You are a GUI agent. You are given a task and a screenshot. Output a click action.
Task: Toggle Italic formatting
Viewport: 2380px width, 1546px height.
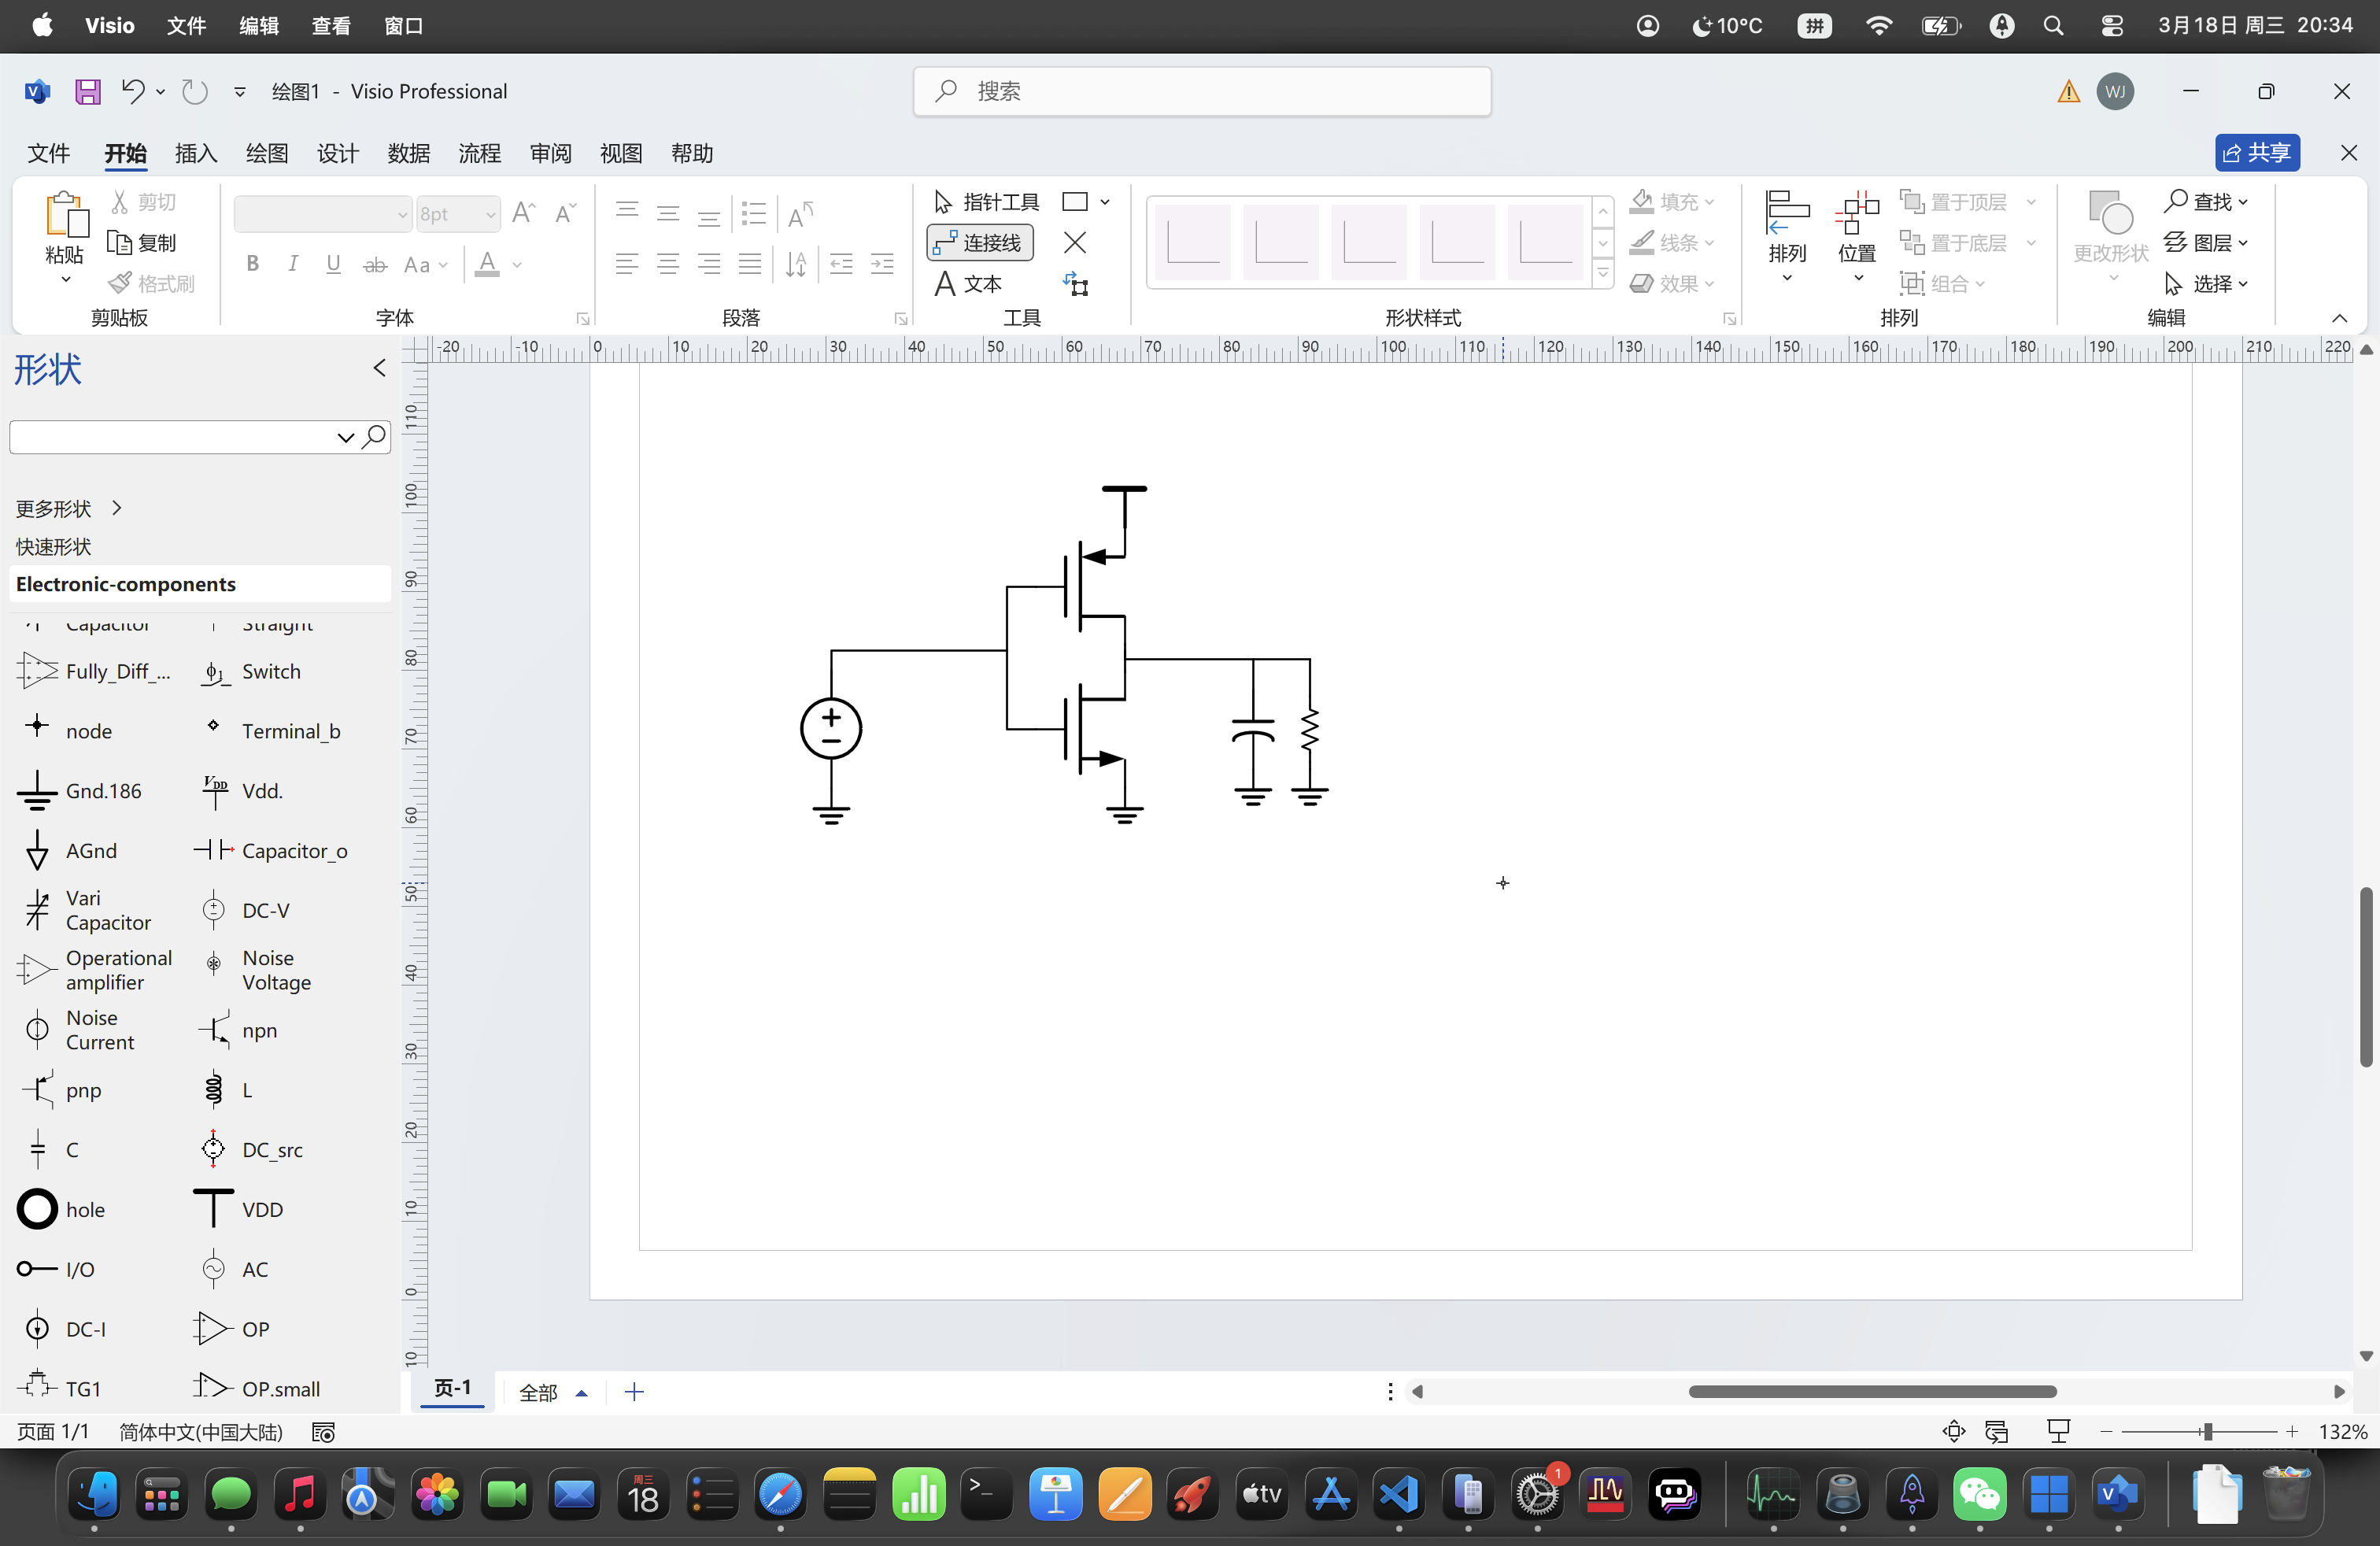(x=292, y=264)
